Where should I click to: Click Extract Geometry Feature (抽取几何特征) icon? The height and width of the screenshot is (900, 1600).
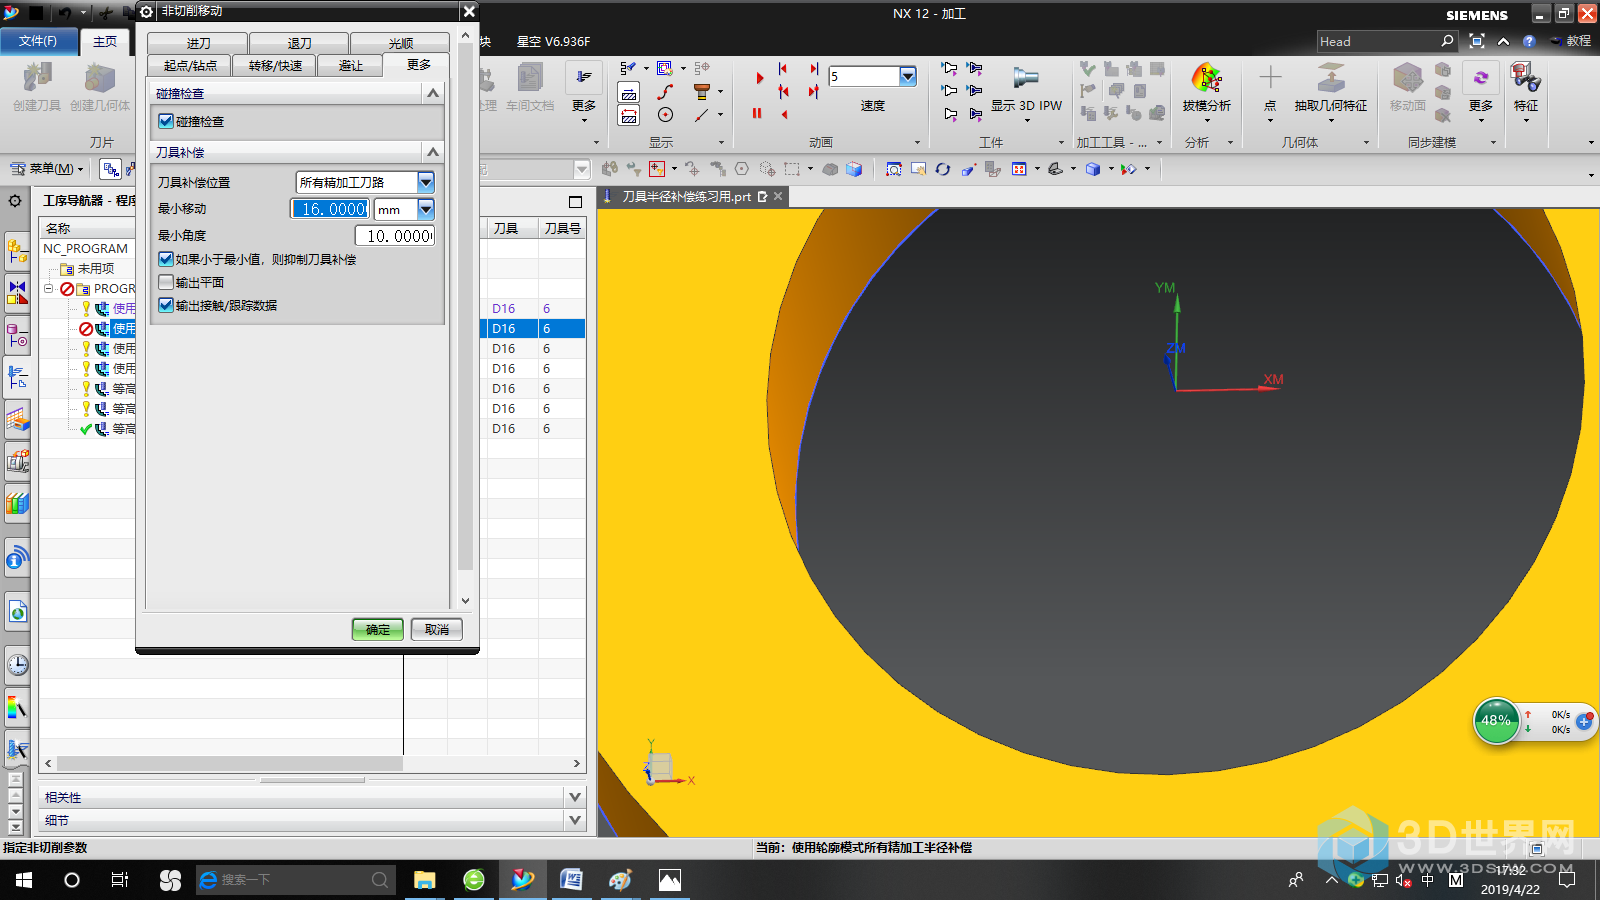coord(1330,78)
